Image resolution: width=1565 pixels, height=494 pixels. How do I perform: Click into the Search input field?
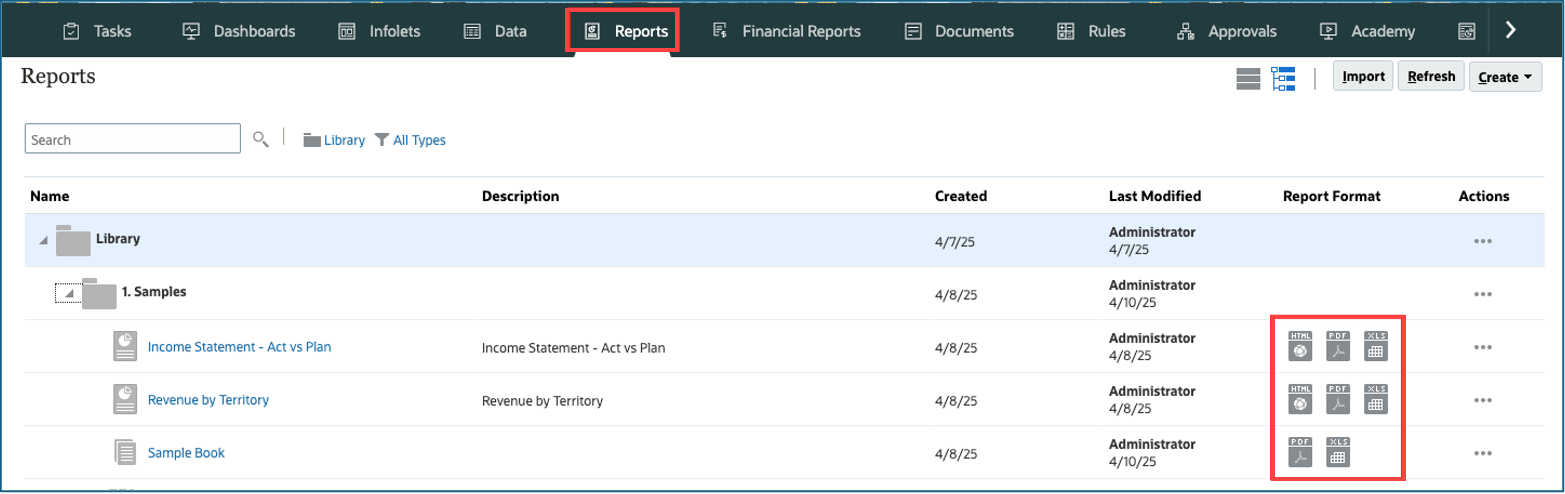(132, 140)
